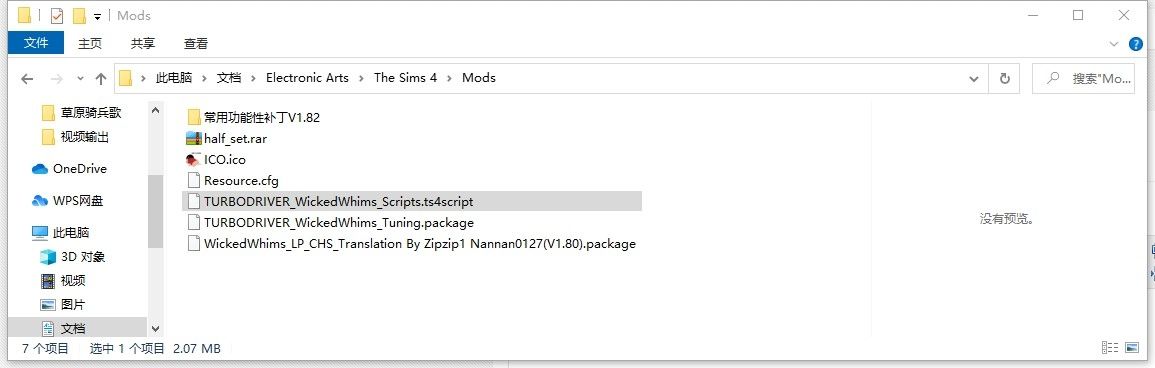Click the up-one-level arrow icon
Screen dimensions: 1155x368
tap(101, 79)
